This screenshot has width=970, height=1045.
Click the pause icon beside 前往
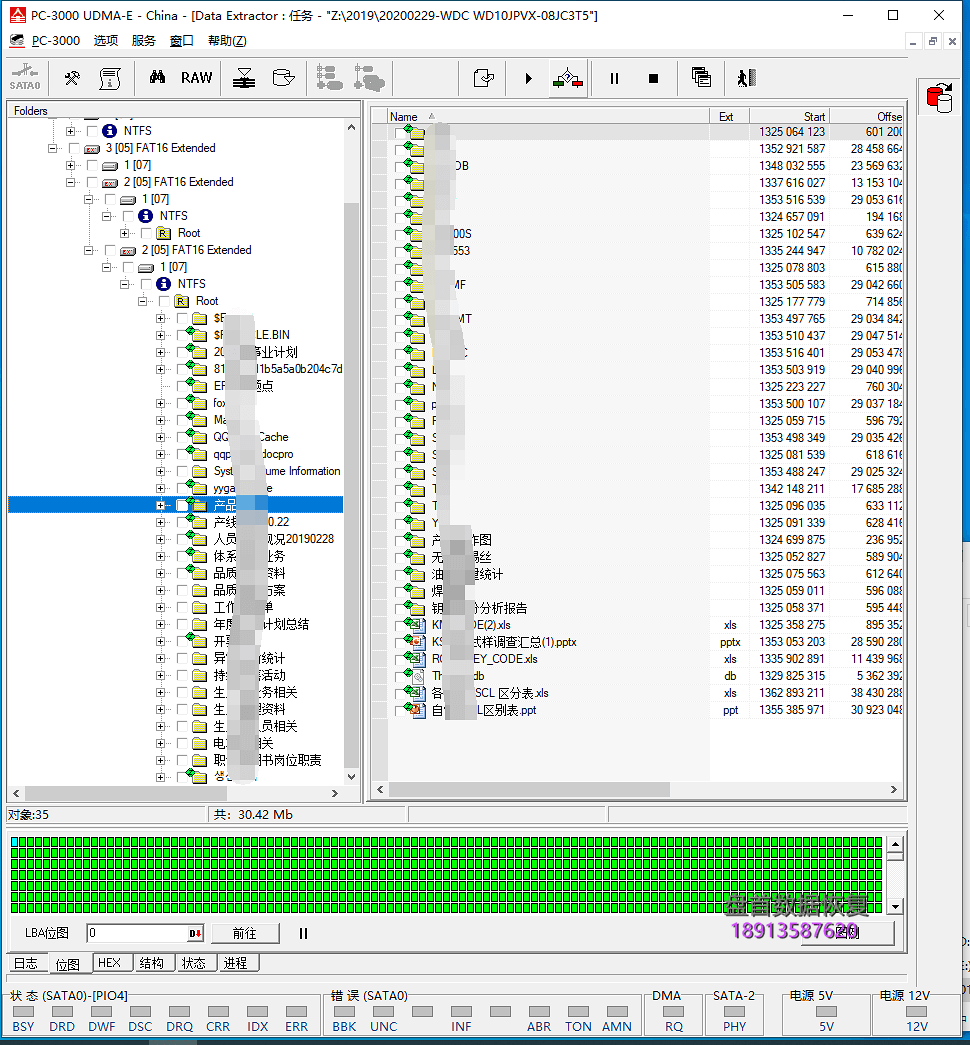(x=303, y=933)
